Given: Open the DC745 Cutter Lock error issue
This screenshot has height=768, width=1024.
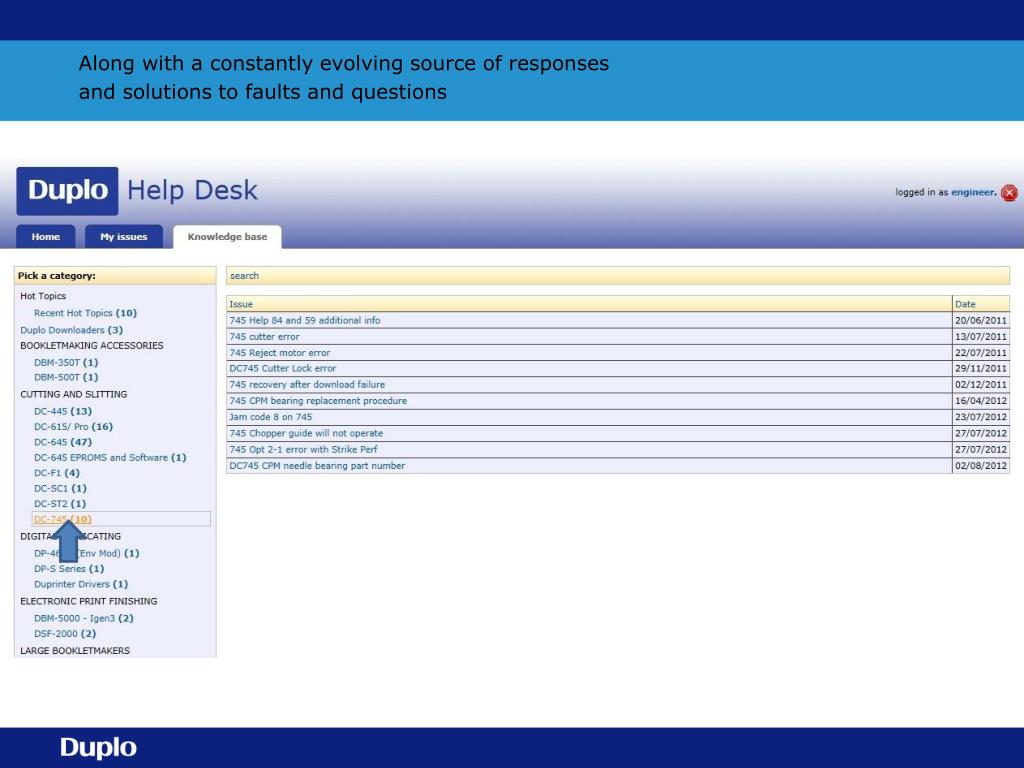Looking at the screenshot, I should [283, 368].
